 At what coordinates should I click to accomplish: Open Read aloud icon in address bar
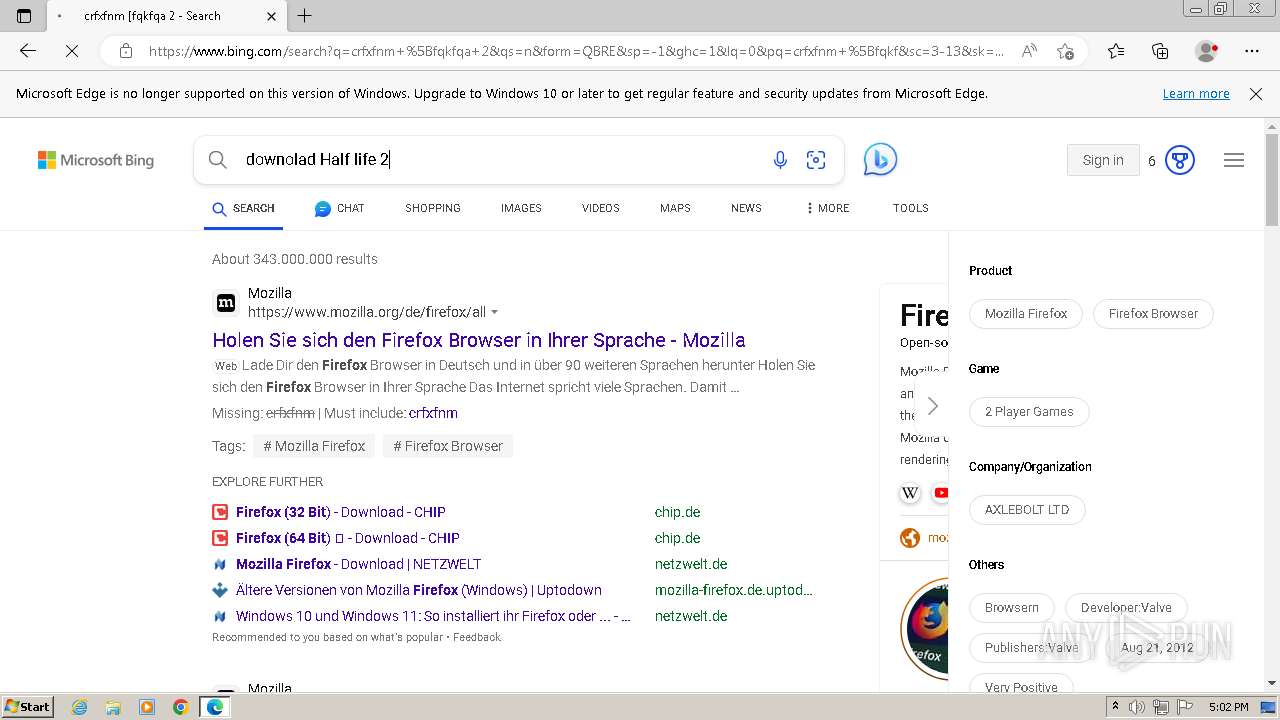click(1028, 51)
